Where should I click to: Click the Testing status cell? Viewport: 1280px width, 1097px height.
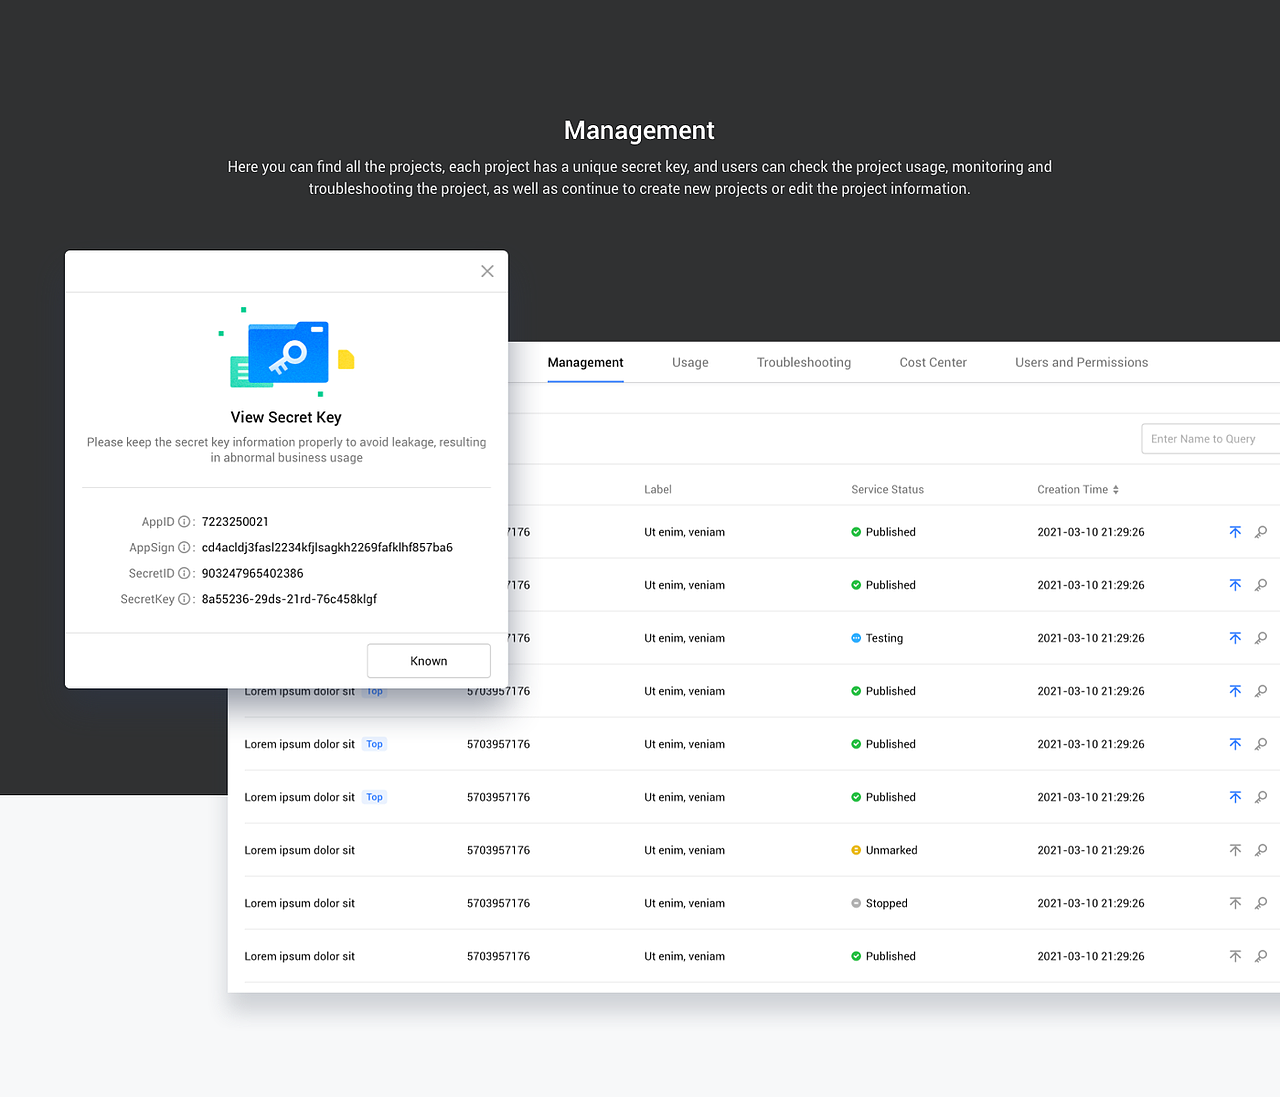[x=877, y=638]
